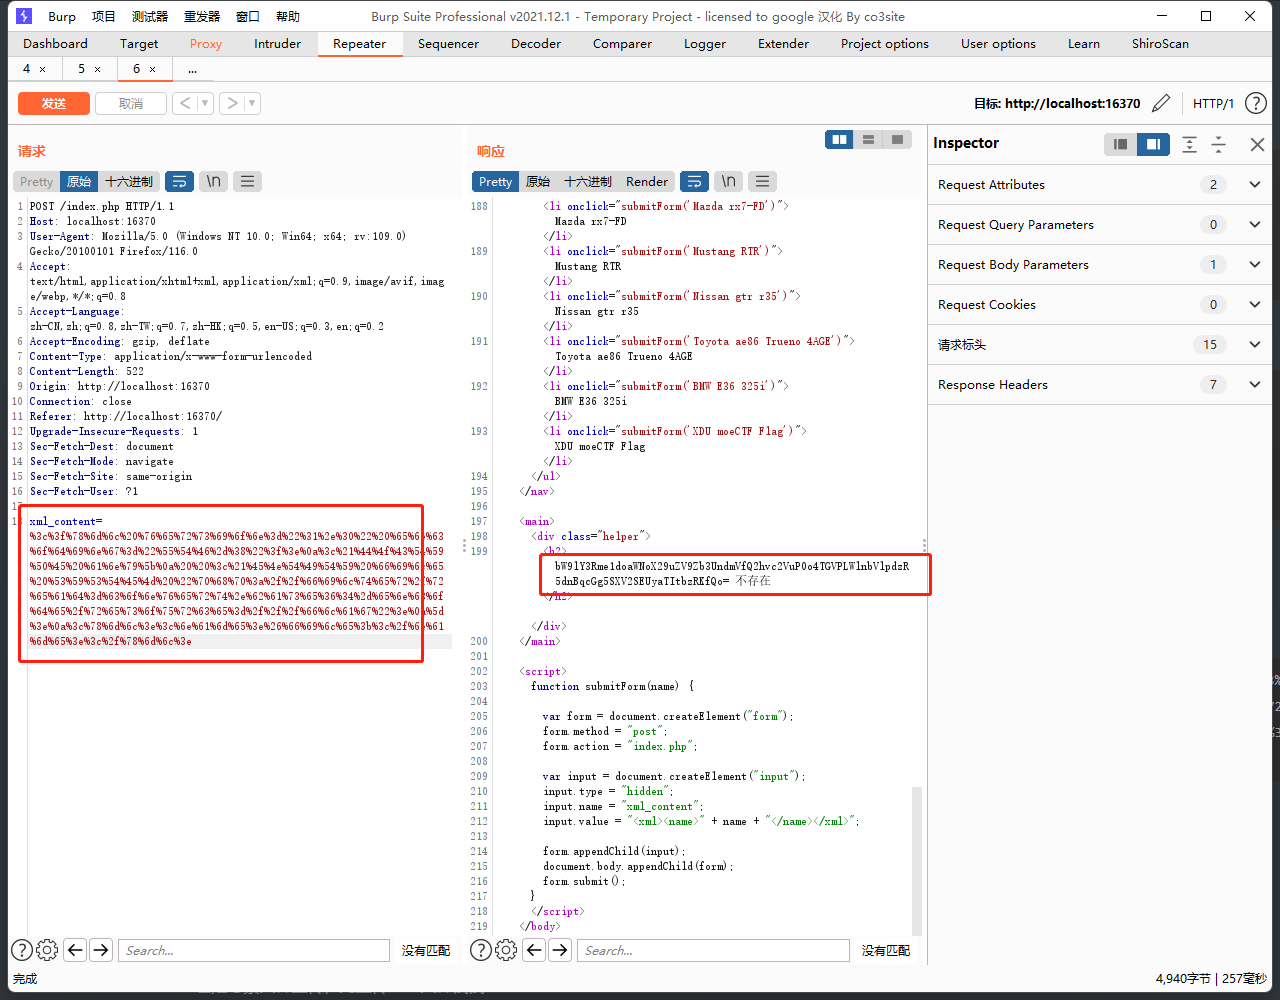
Task: Open response search help icon
Action: [480, 950]
